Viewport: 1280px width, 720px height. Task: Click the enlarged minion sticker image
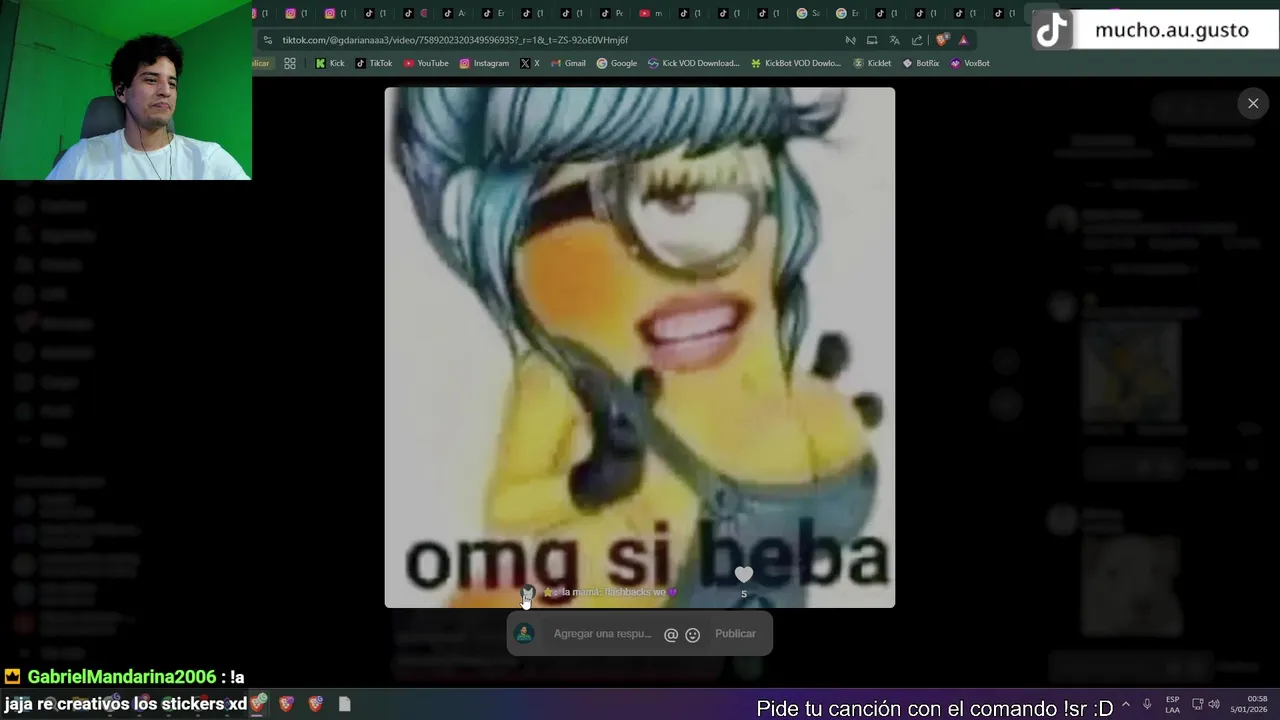click(x=640, y=347)
